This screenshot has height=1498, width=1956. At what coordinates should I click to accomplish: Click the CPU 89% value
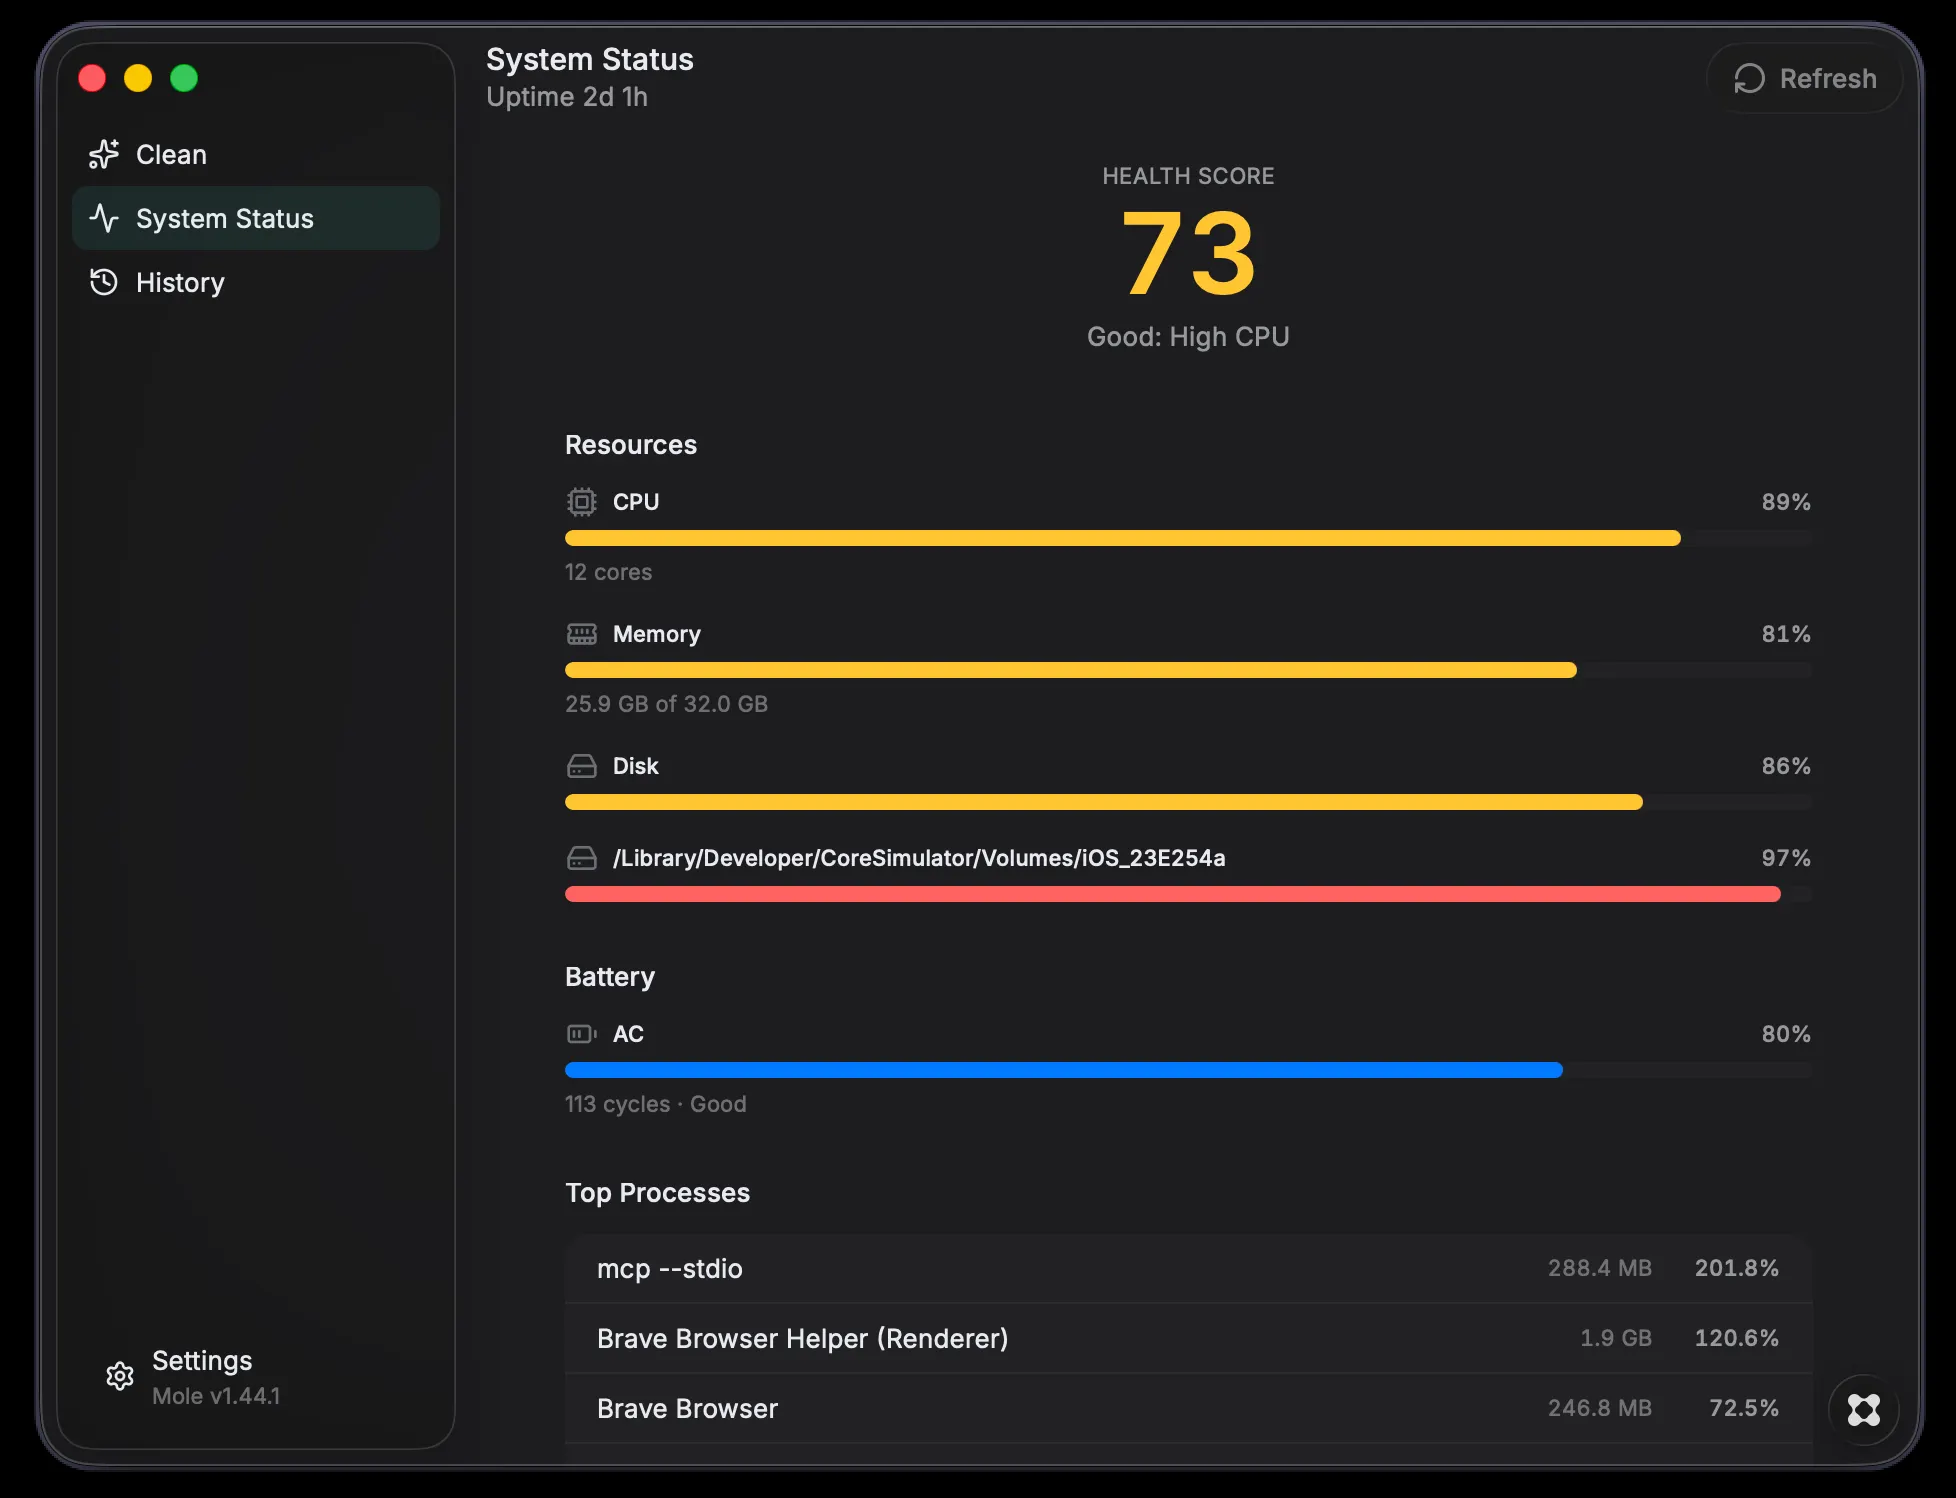coord(1786,502)
